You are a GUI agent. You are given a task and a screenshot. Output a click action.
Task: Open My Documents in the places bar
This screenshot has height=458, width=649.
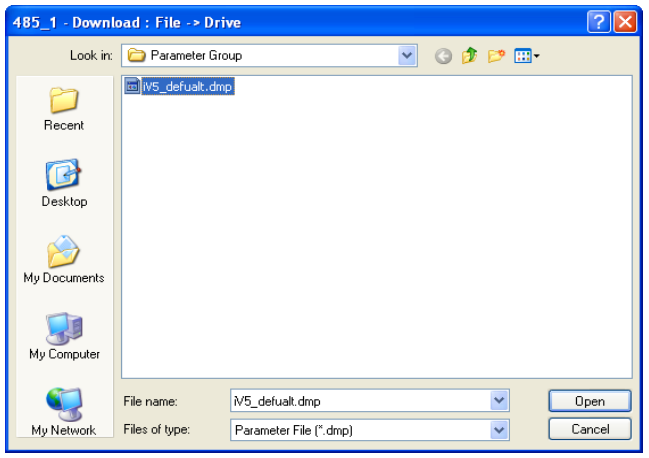click(x=64, y=261)
